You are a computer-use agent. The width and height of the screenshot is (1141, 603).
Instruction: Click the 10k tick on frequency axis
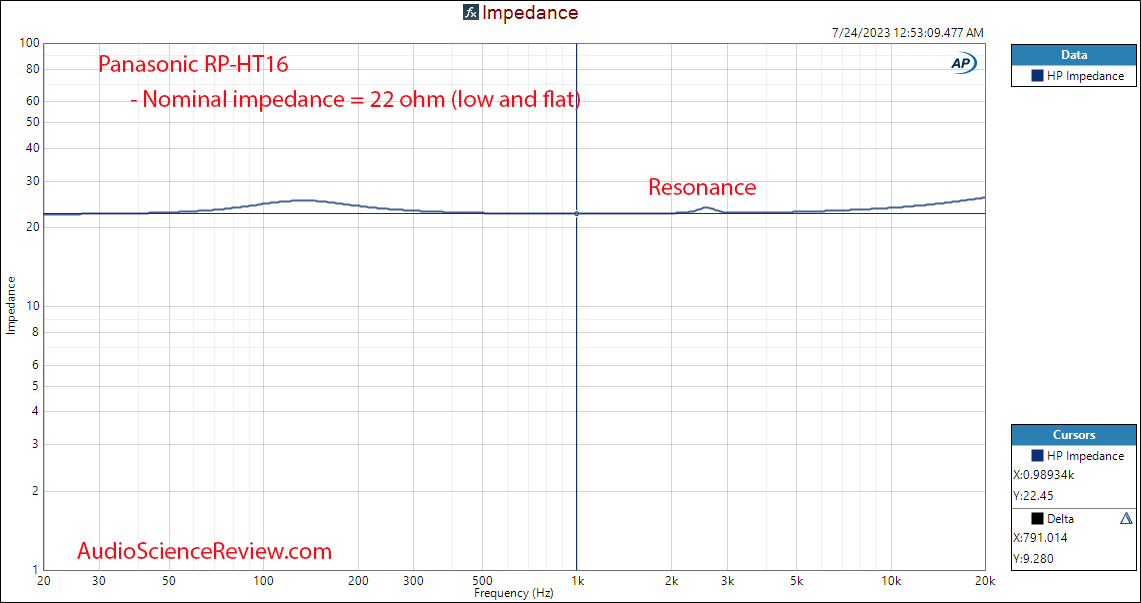tap(890, 582)
